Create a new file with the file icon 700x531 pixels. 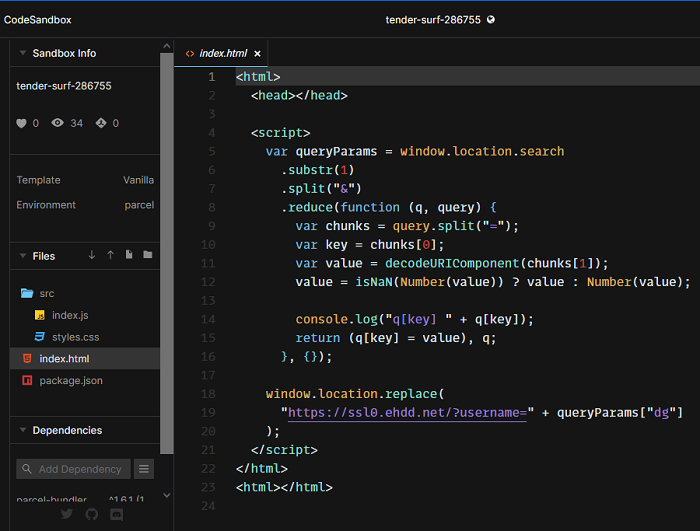(129, 255)
